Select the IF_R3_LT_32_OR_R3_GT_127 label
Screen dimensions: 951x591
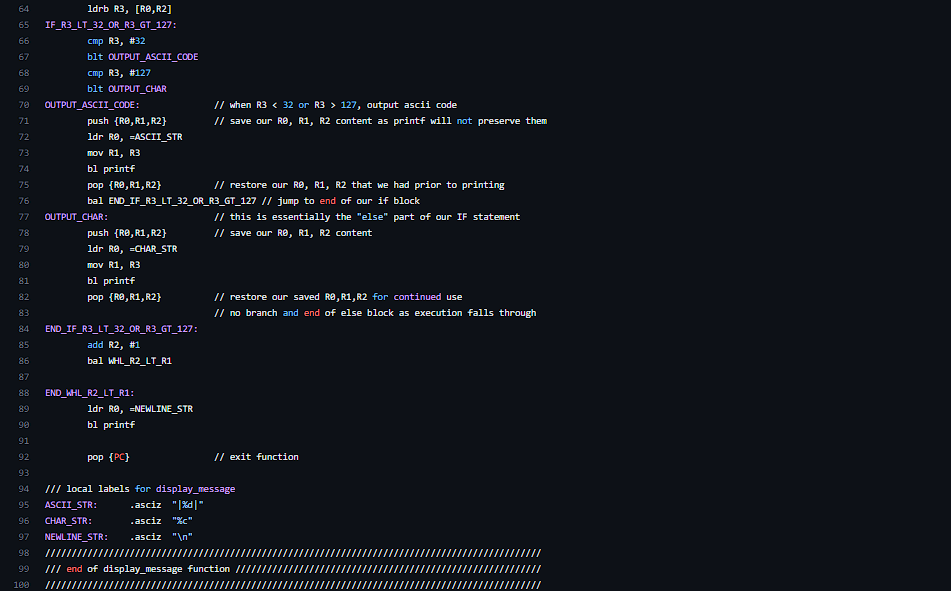point(110,24)
